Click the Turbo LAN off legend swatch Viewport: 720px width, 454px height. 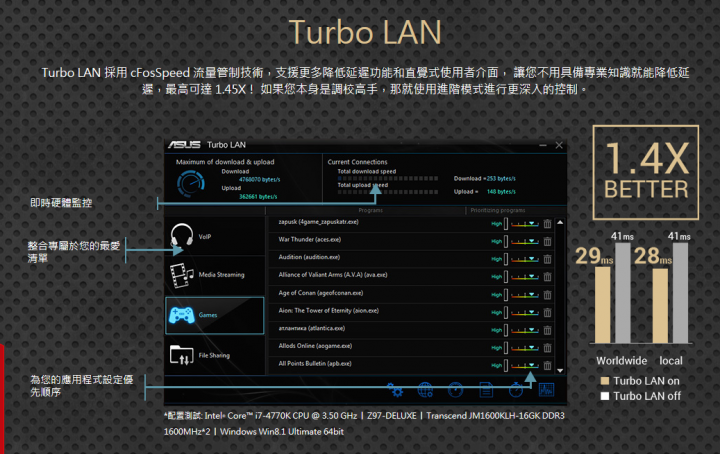pos(605,396)
